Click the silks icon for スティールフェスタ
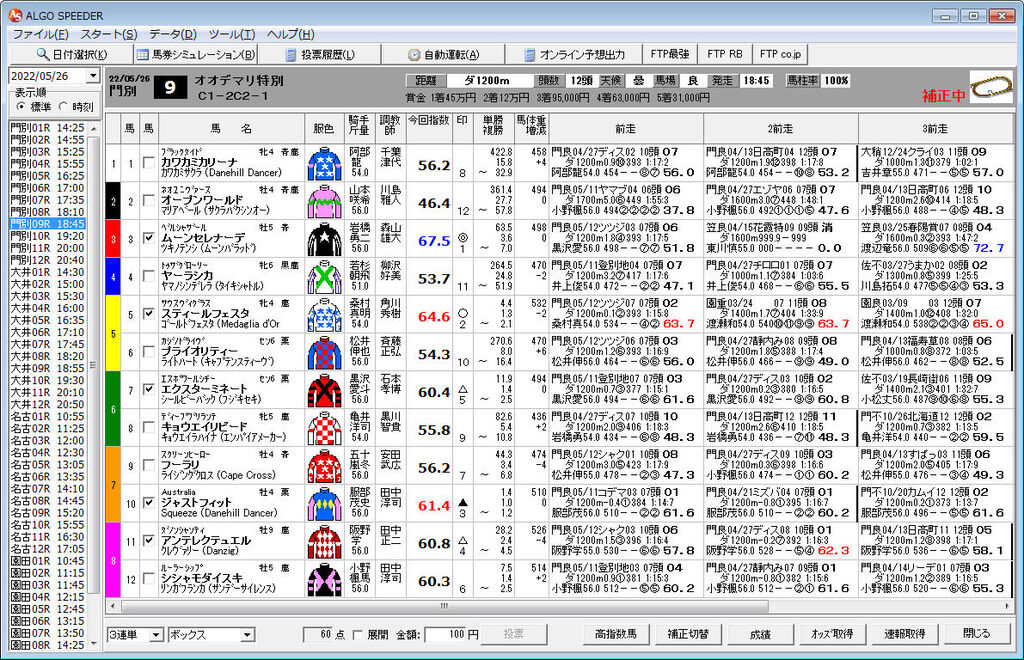This screenshot has width=1024, height=660. click(325, 315)
